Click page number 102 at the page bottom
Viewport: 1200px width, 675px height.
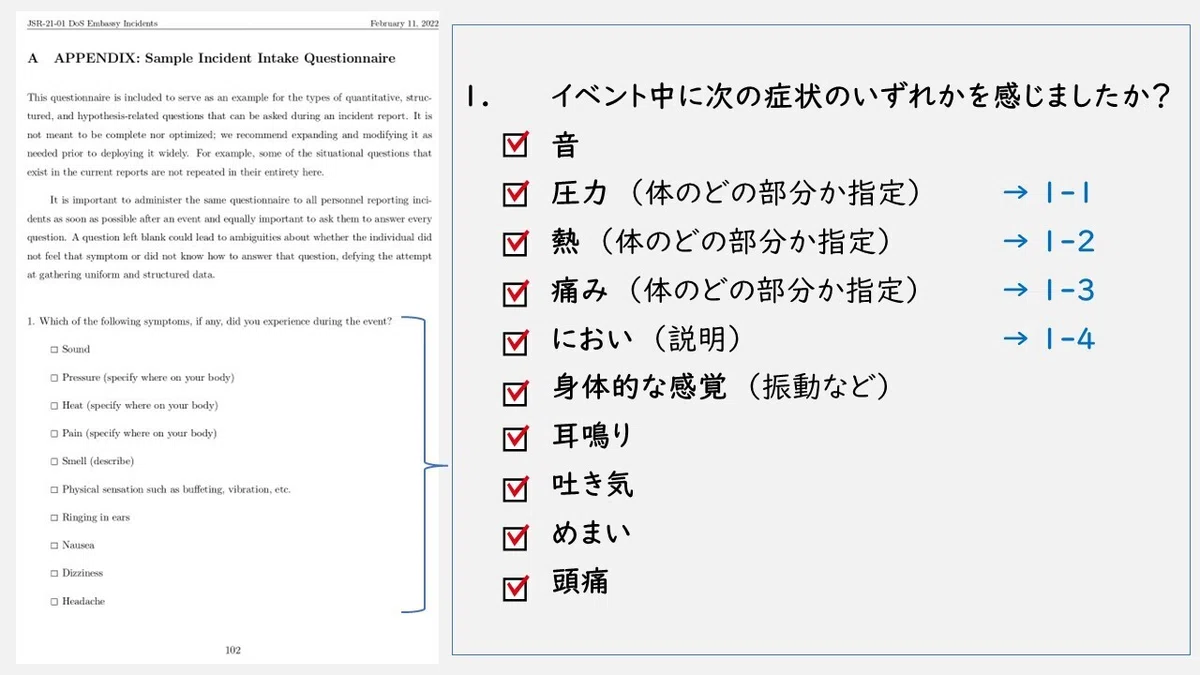point(232,650)
